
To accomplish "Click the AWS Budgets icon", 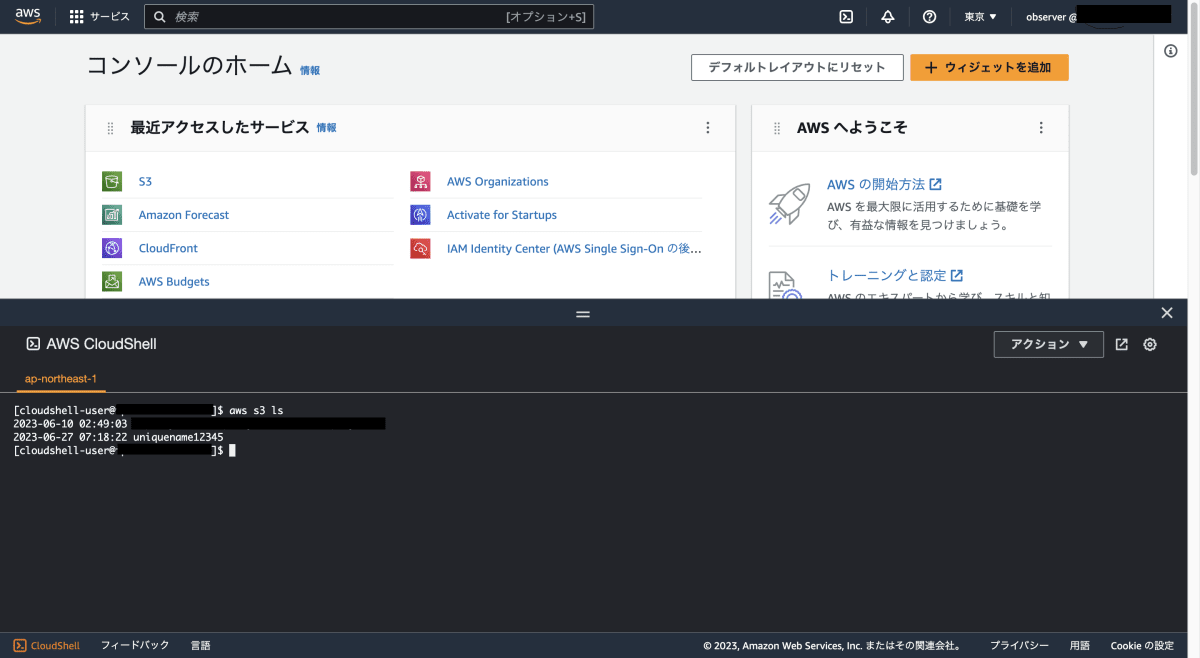I will (112, 281).
